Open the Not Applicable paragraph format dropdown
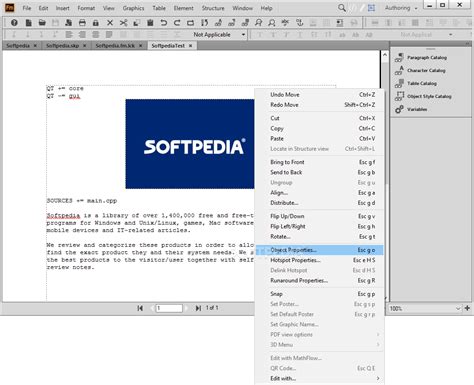 pyautogui.click(x=219, y=35)
